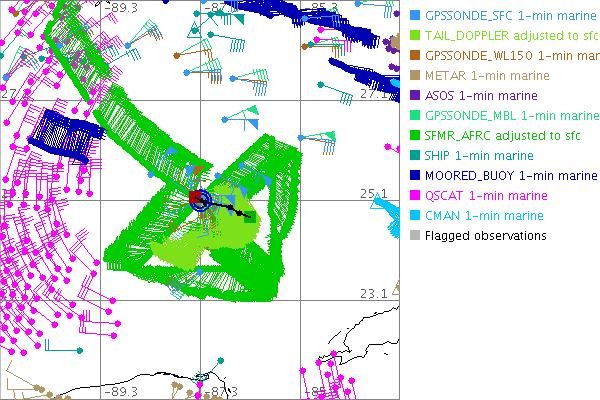This screenshot has width=600, height=400.
Task: Click the blue GPSSONDE_SFC legend swatch
Action: coord(414,16)
